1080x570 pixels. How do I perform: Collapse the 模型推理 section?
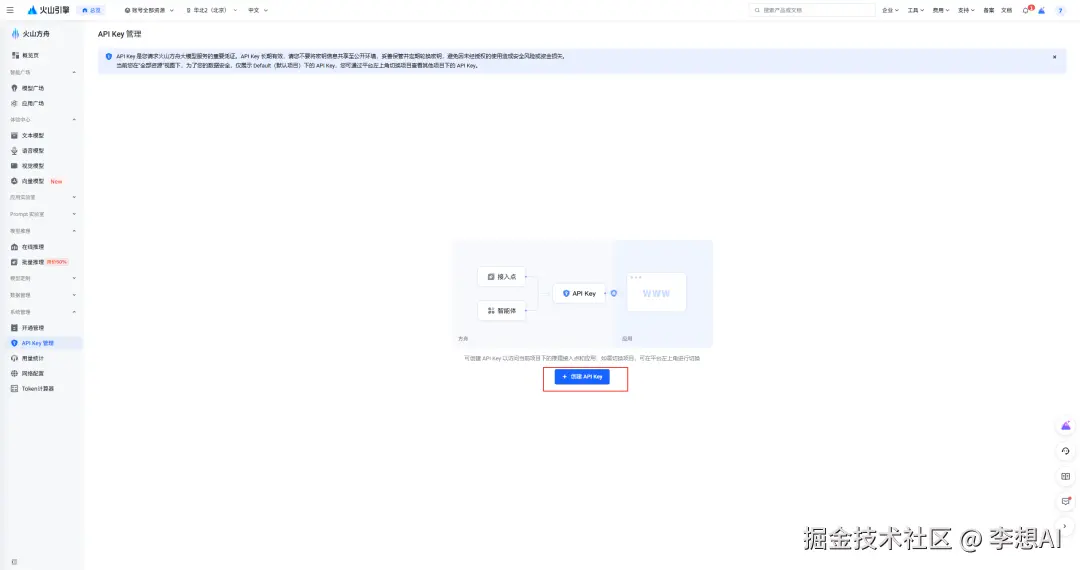tap(74, 231)
